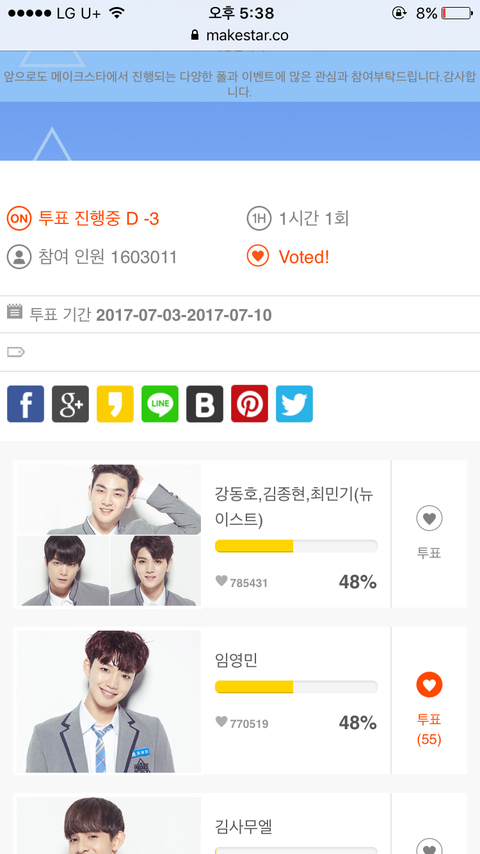Tap the black B share icon
The width and height of the screenshot is (480, 854).
pos(205,404)
